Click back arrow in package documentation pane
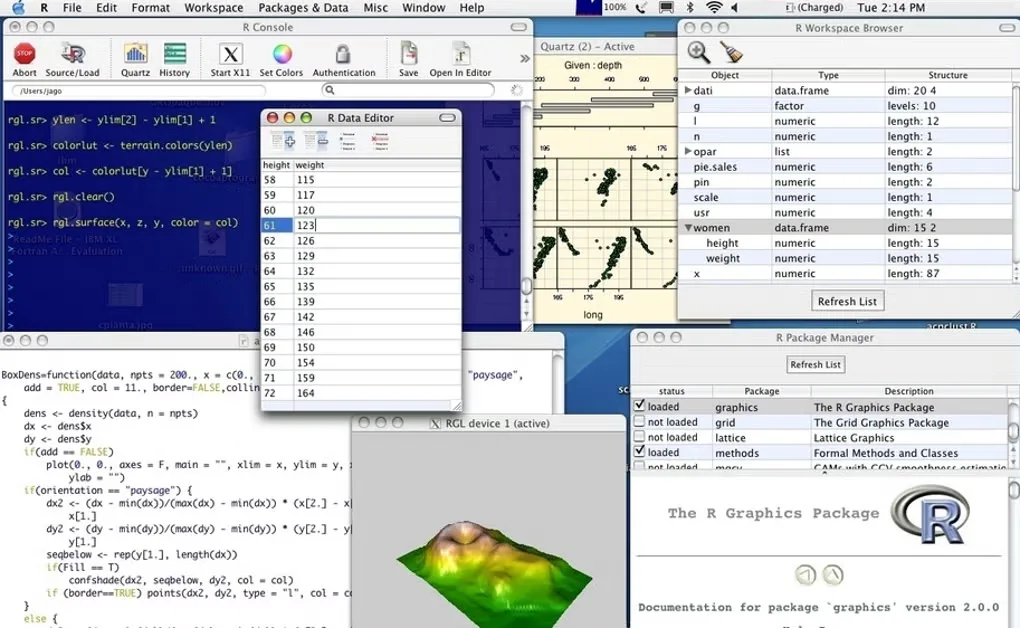This screenshot has width=1020, height=628. (805, 575)
